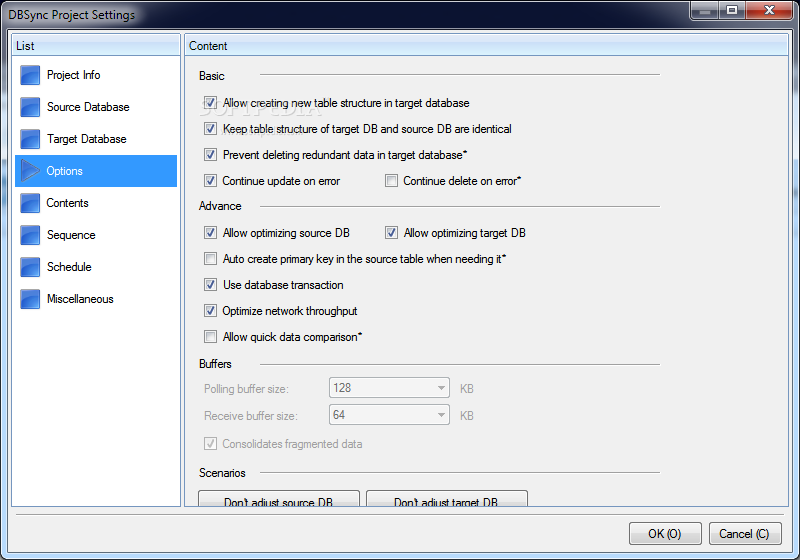This screenshot has height=560, width=800.
Task: Click the Schedule blue icon
Action: click(30, 267)
